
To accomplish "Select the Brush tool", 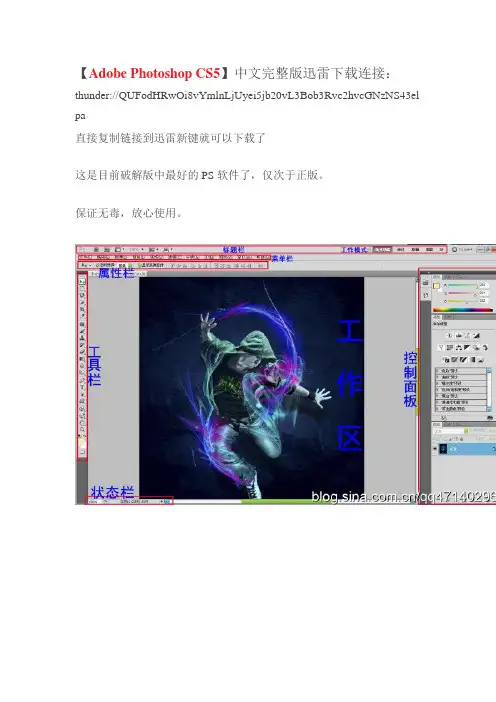I will coord(82,331).
